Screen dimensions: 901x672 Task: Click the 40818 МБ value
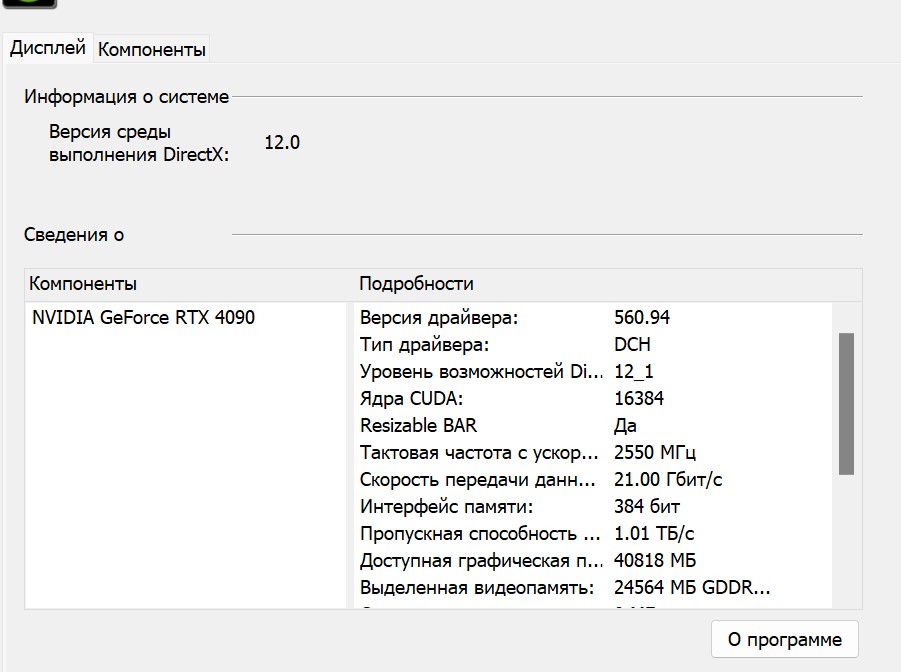655,560
